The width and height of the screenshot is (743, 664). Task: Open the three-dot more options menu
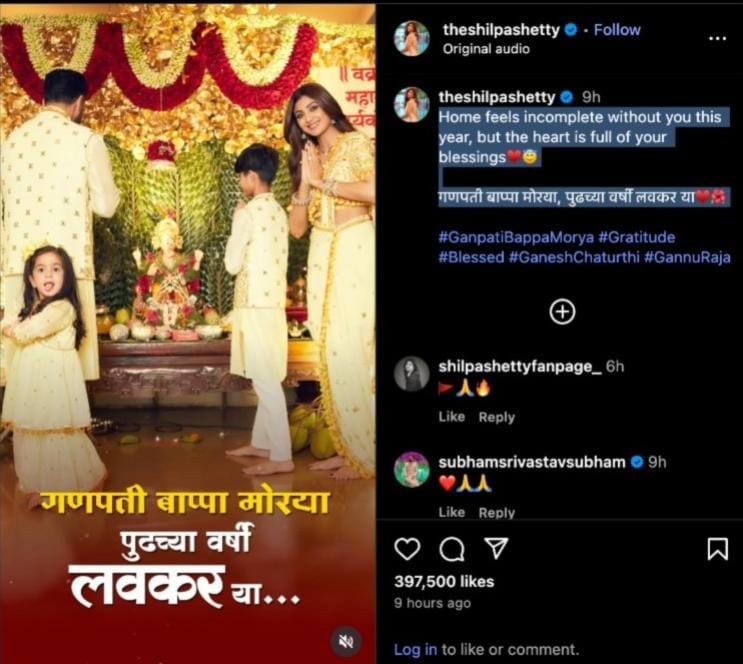[x=717, y=38]
